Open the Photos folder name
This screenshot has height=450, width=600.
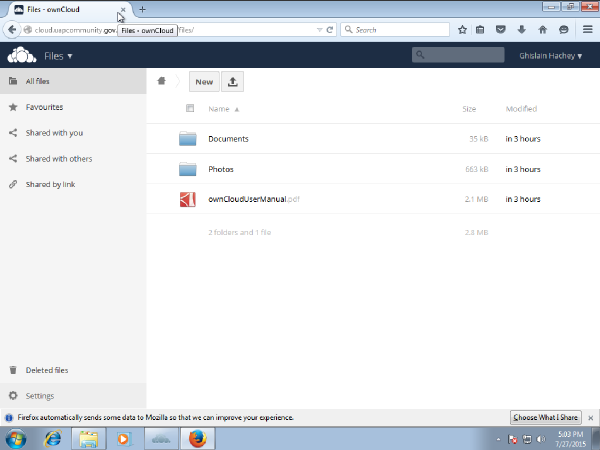click(221, 169)
